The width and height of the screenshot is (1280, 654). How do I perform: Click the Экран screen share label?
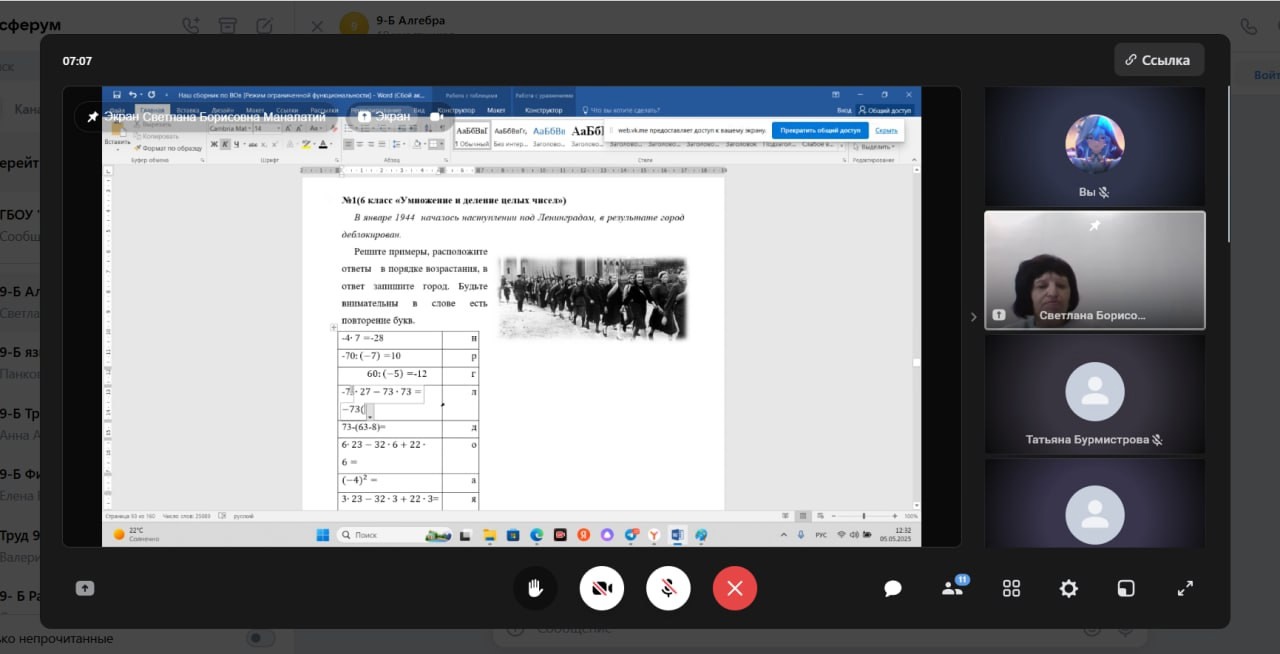[384, 116]
